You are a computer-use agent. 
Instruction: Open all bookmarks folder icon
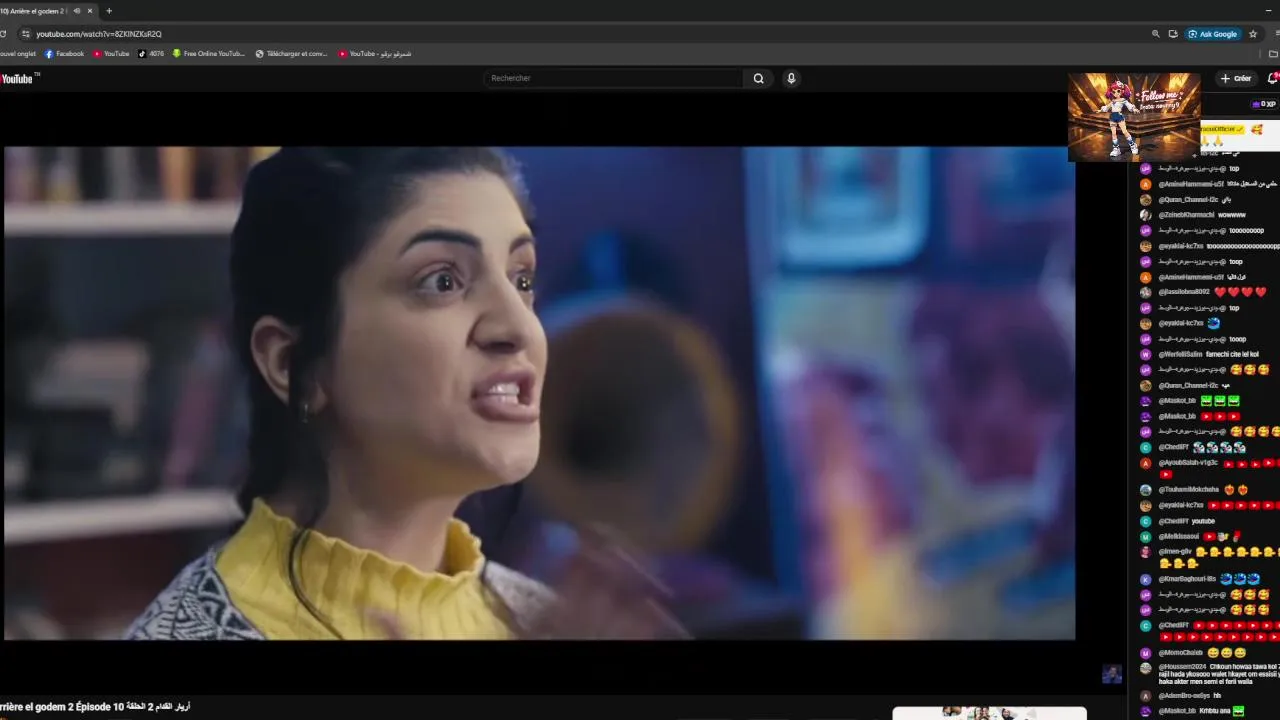tap(1273, 54)
